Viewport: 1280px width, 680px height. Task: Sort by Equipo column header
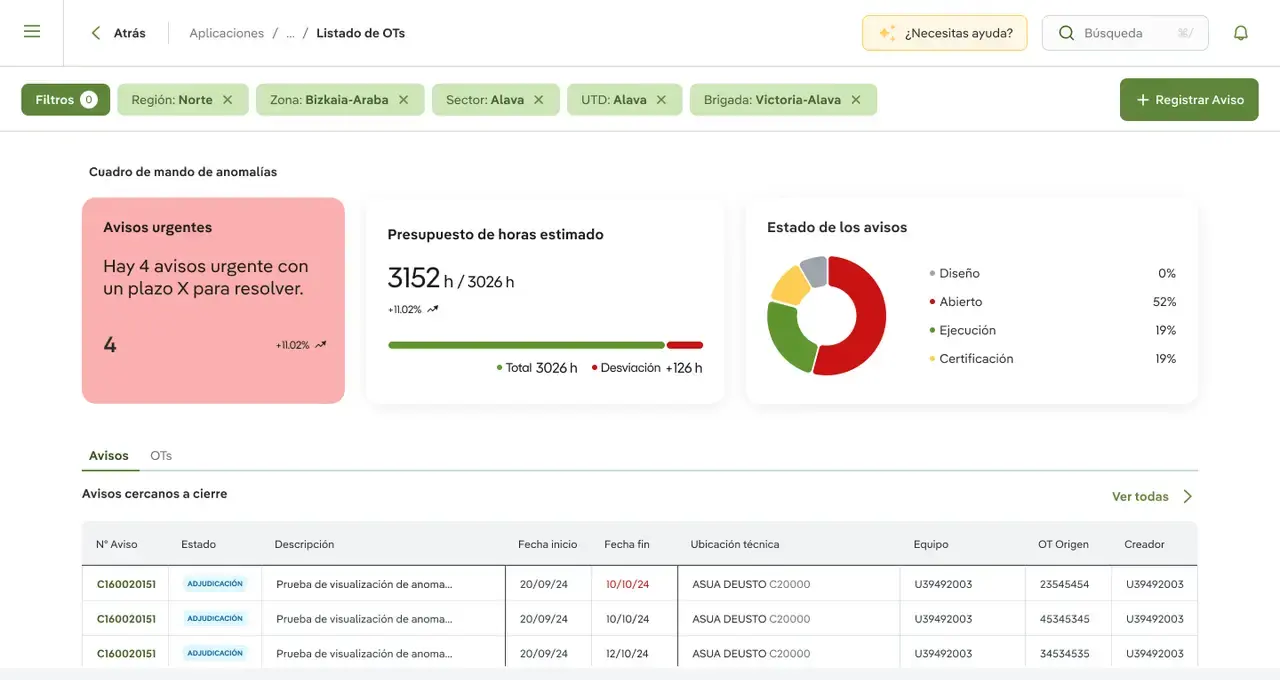click(931, 545)
